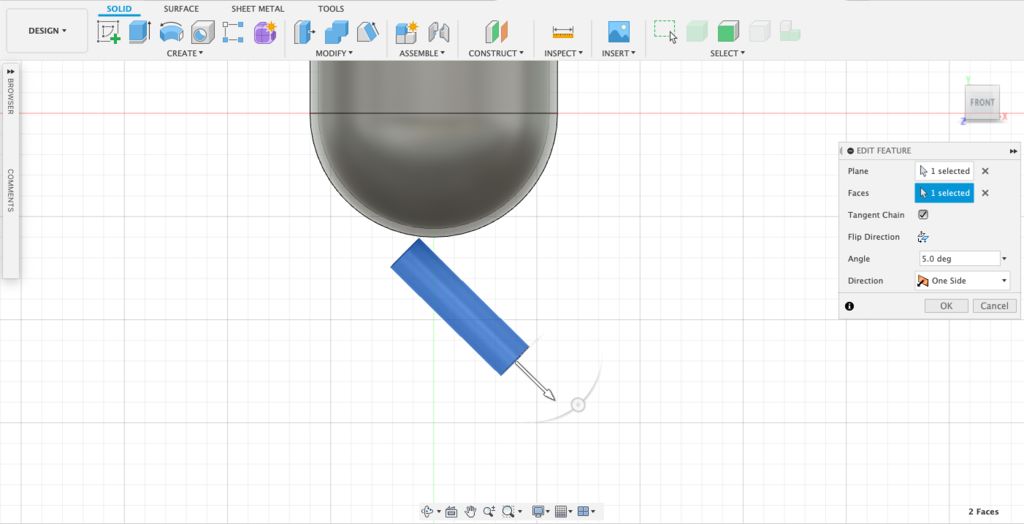The image size is (1024, 524).
Task: Open the Angle value dropdown arrow
Action: click(1004, 259)
